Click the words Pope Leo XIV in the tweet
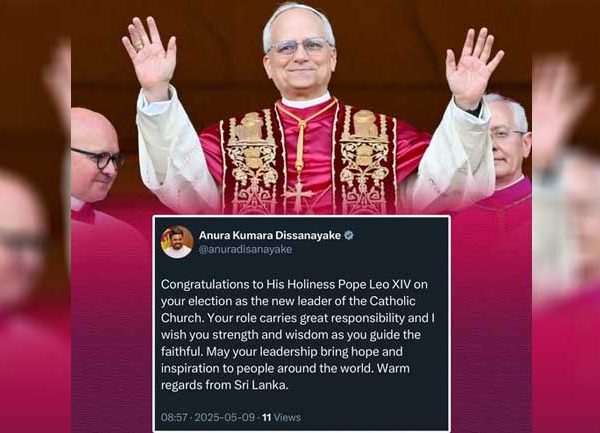 pos(375,285)
